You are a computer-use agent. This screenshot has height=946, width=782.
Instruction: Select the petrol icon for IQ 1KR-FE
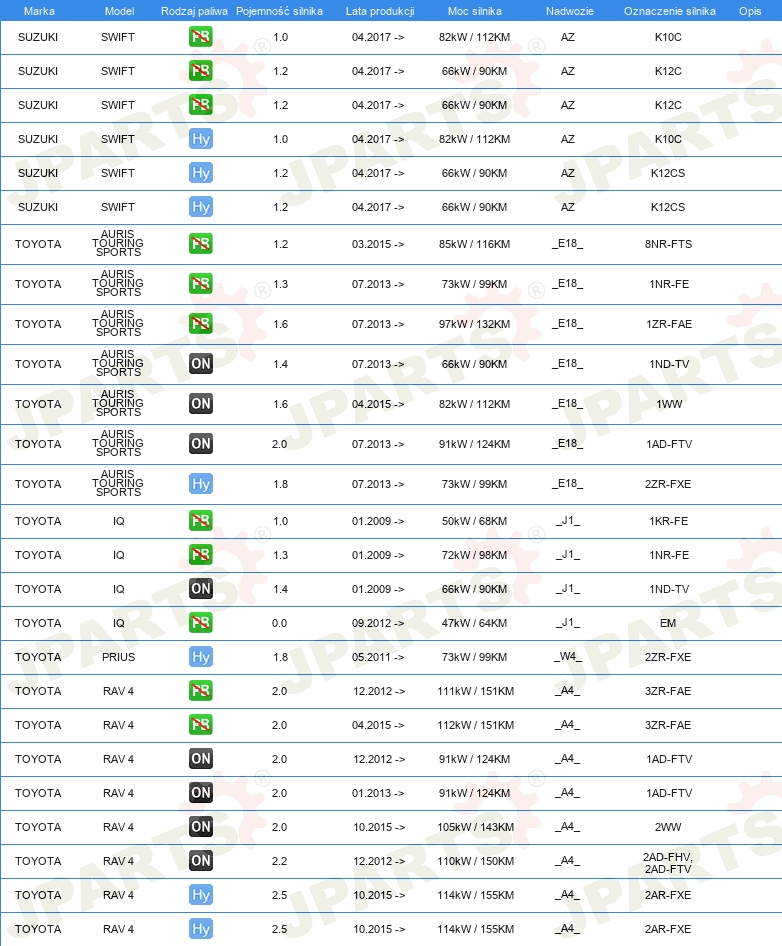(x=200, y=521)
